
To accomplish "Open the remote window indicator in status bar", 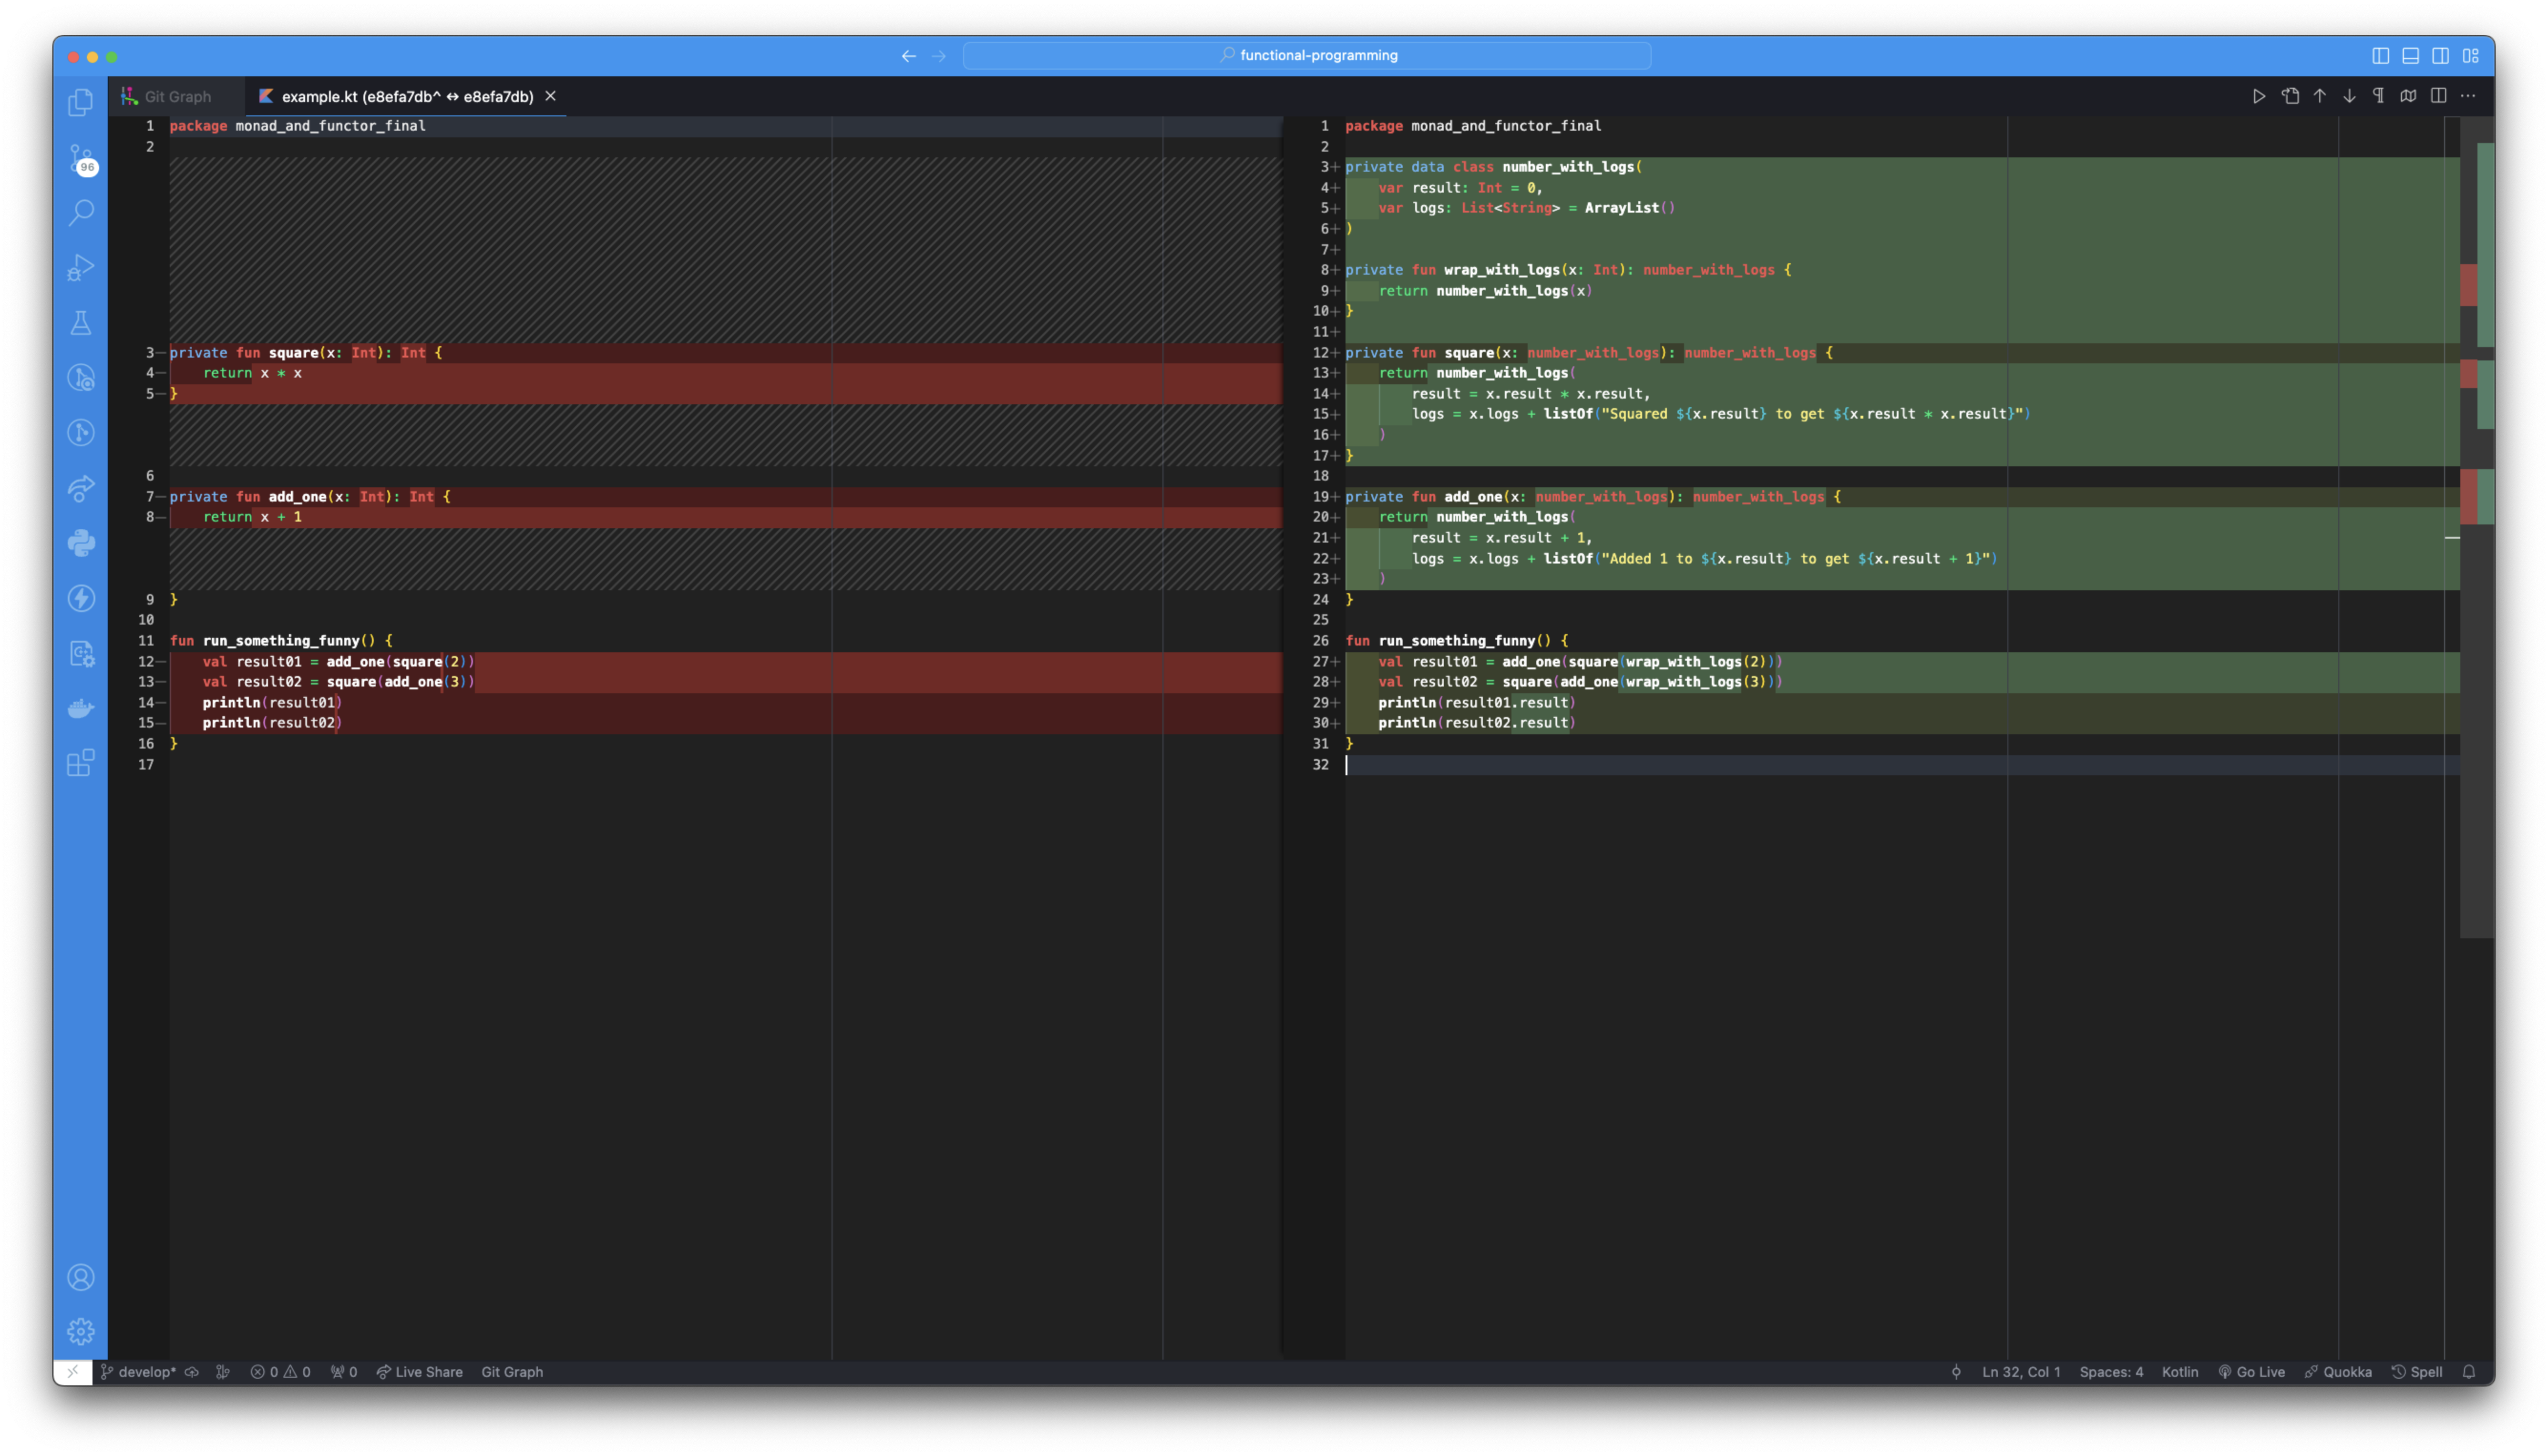I will coord(73,1372).
